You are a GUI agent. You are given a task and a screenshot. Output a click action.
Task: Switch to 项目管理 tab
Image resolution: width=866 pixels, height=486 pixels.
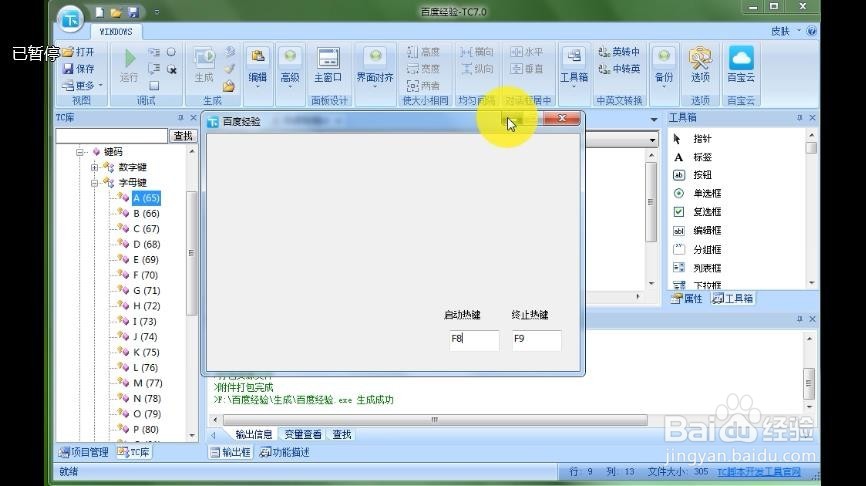point(84,452)
